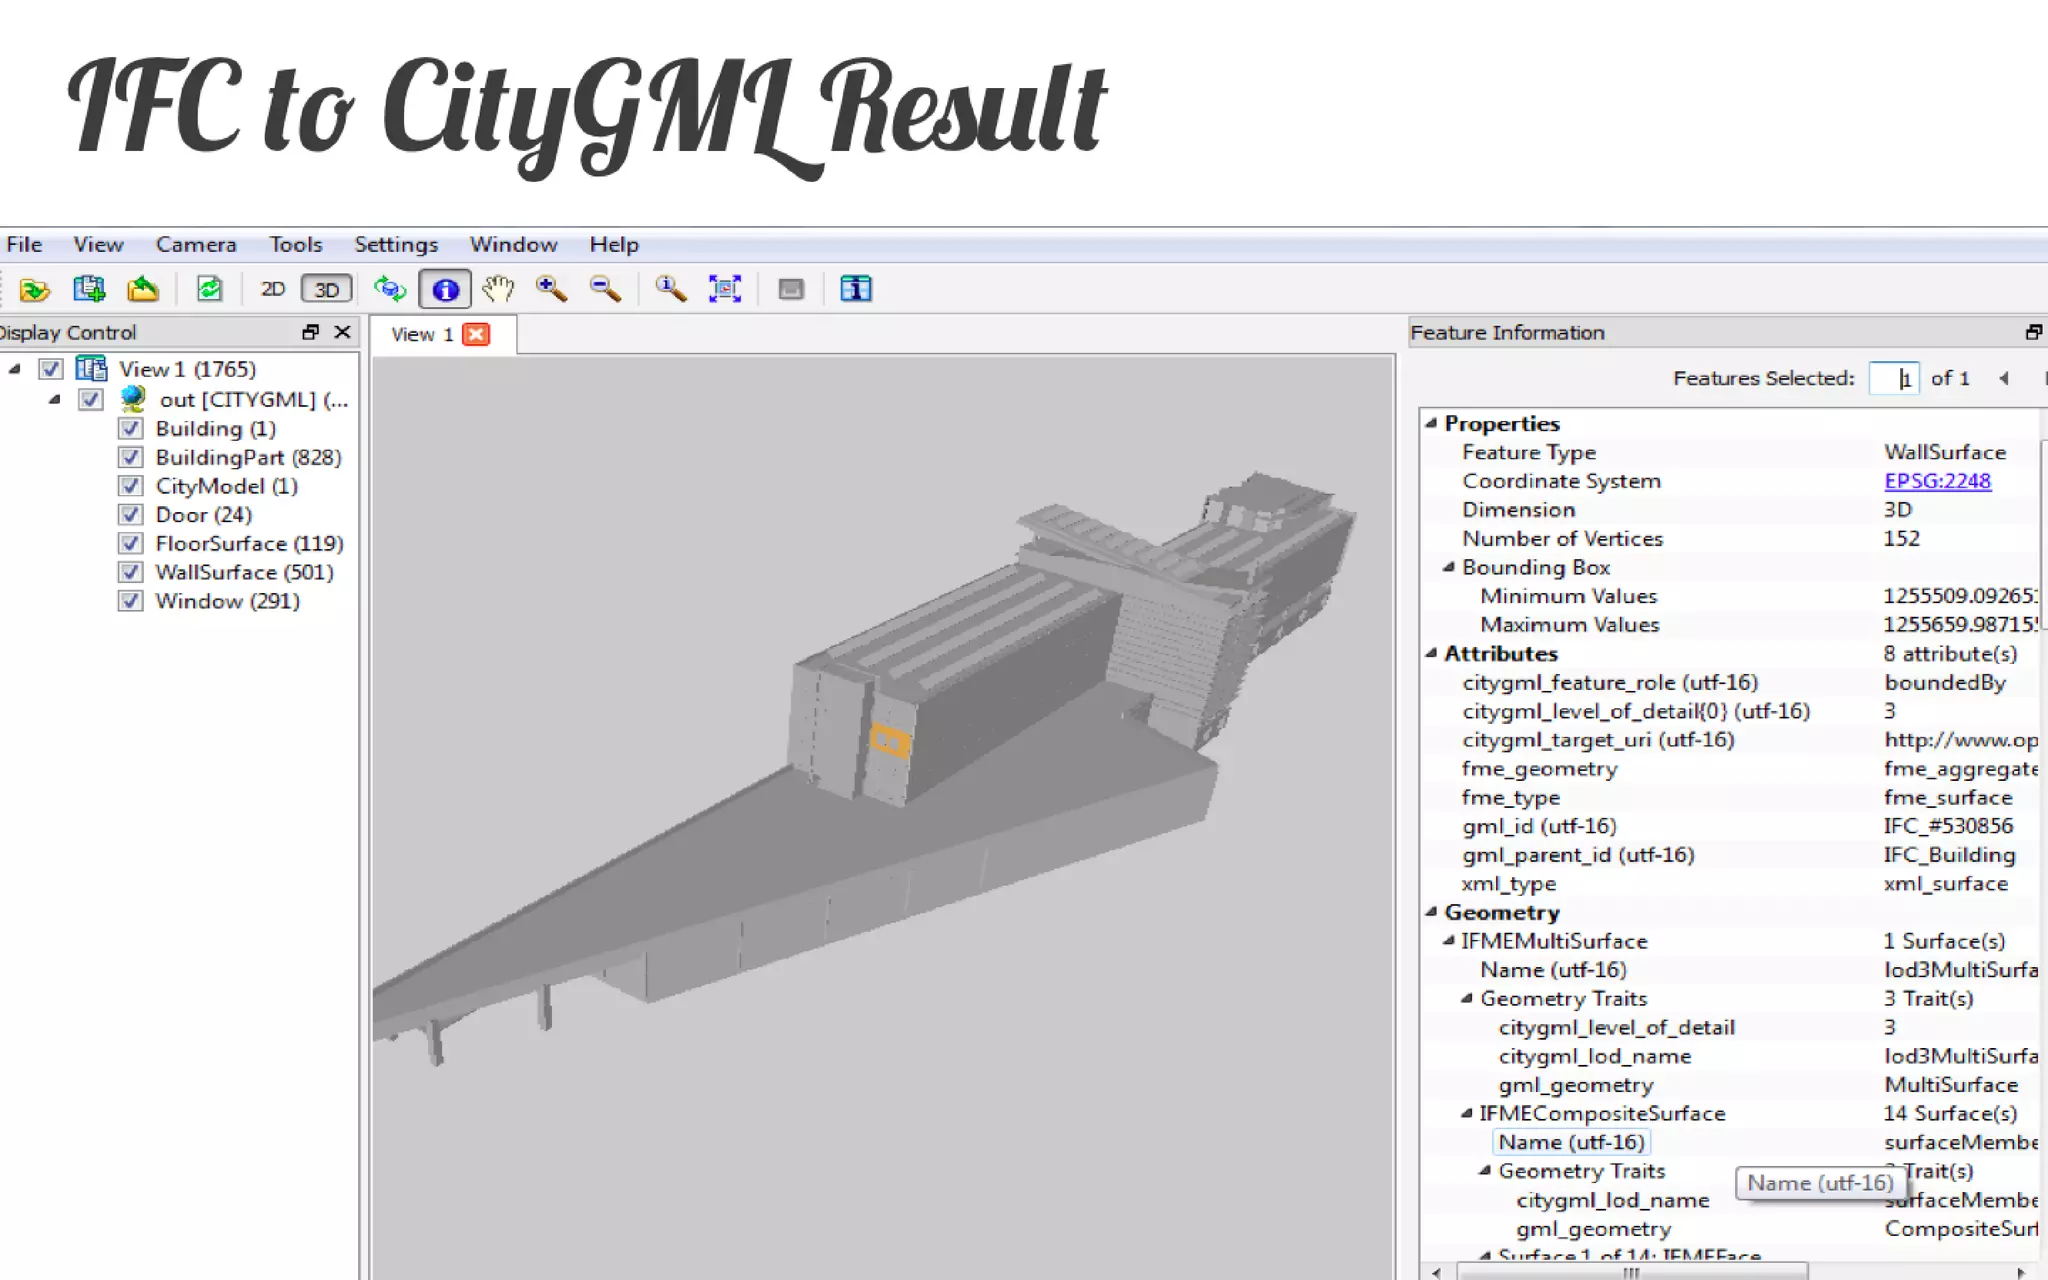Select the WallSurface (501) tree item
2048x1280 pixels.
(245, 572)
